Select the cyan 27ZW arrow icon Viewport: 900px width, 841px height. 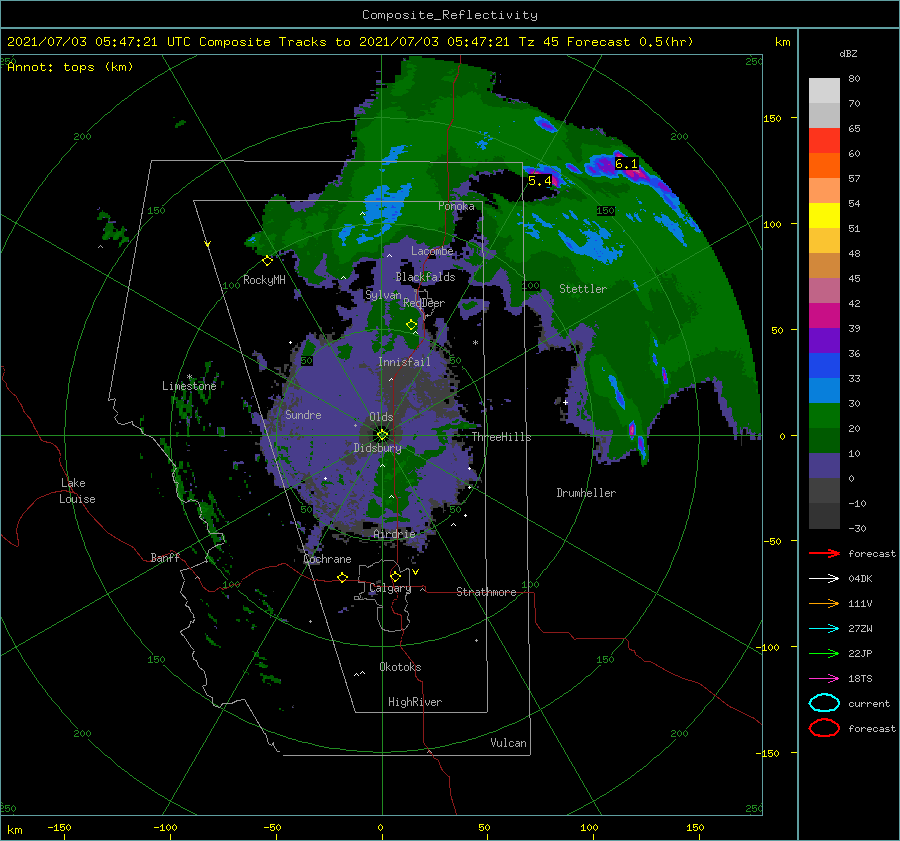point(824,628)
